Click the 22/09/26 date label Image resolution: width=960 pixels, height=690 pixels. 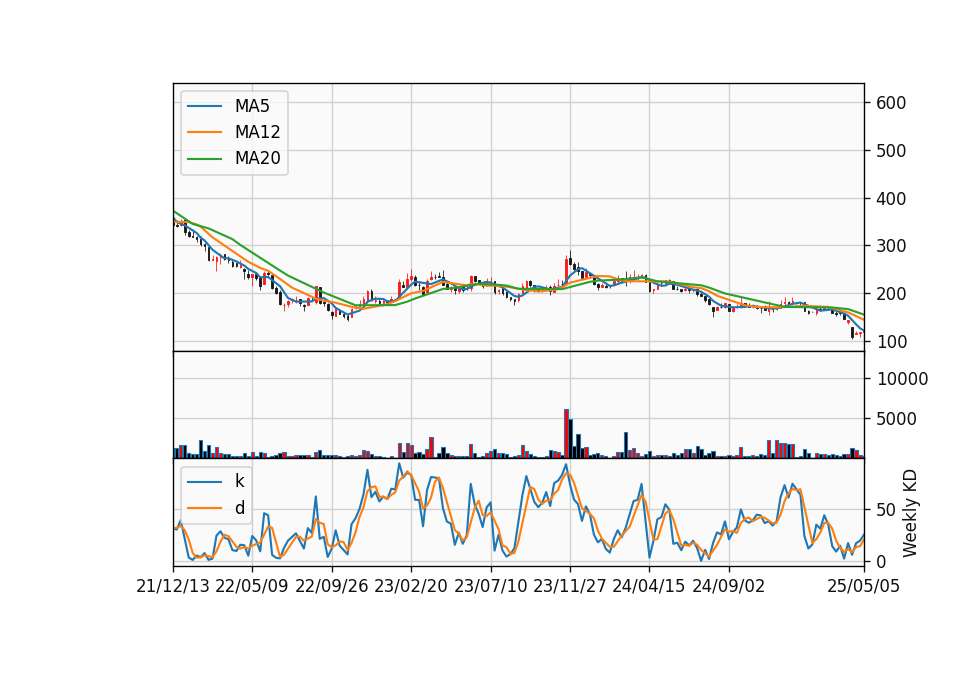coord(332,586)
